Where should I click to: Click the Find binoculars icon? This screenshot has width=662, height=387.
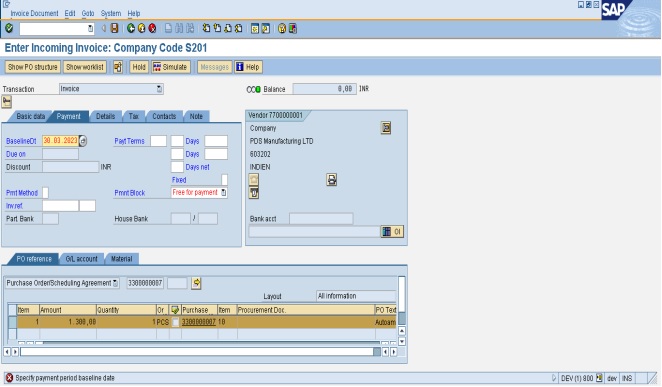[179, 28]
